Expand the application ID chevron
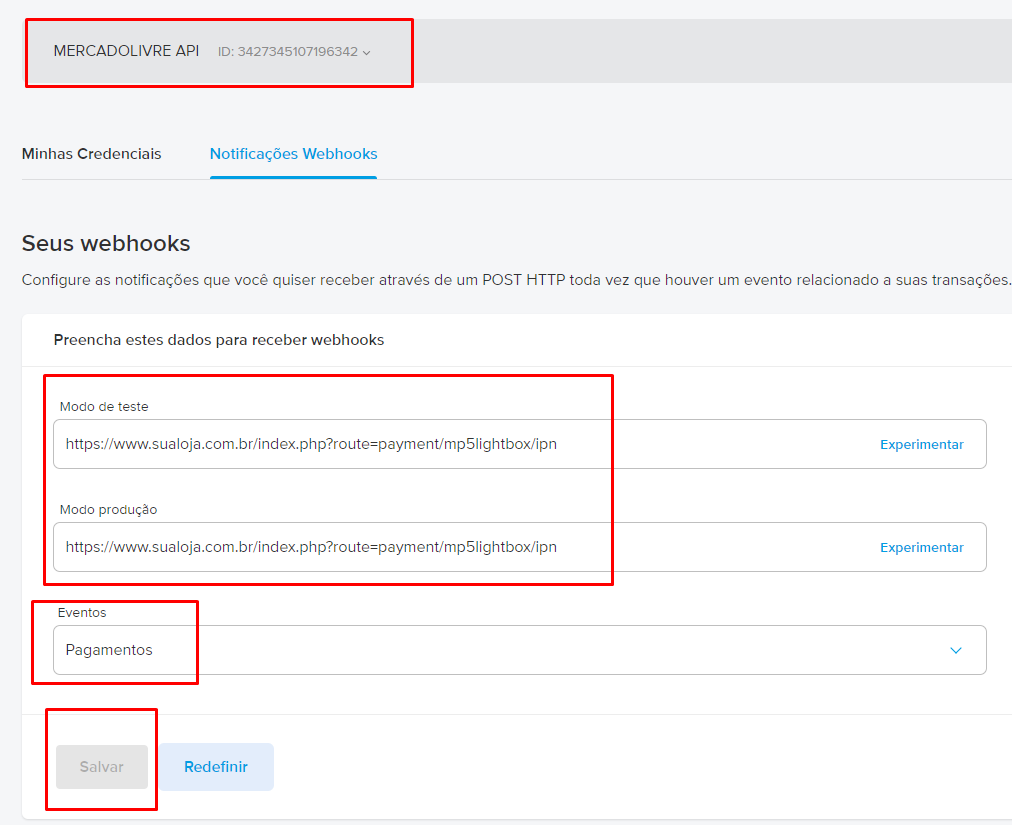The height and width of the screenshot is (825, 1012). [367, 52]
